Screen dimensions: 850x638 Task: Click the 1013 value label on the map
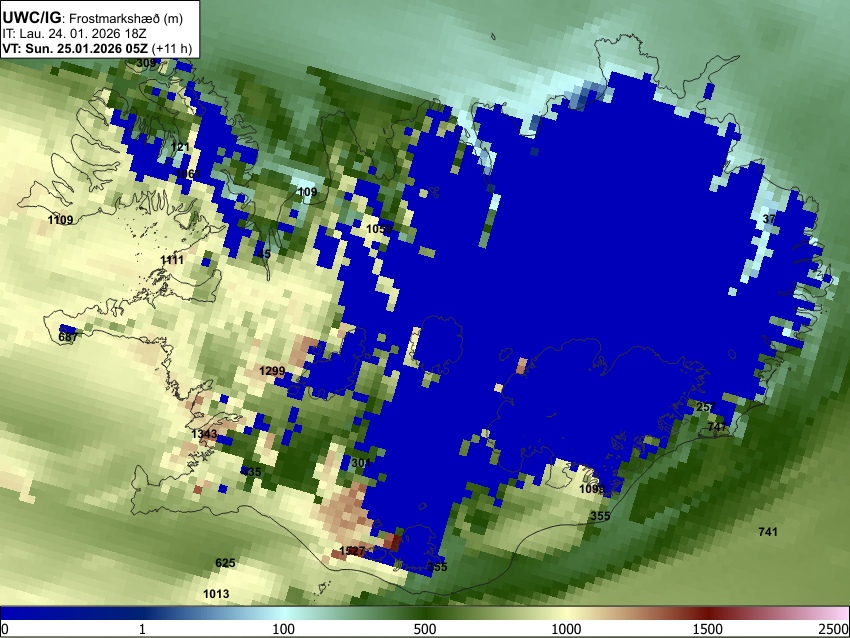coord(216,594)
